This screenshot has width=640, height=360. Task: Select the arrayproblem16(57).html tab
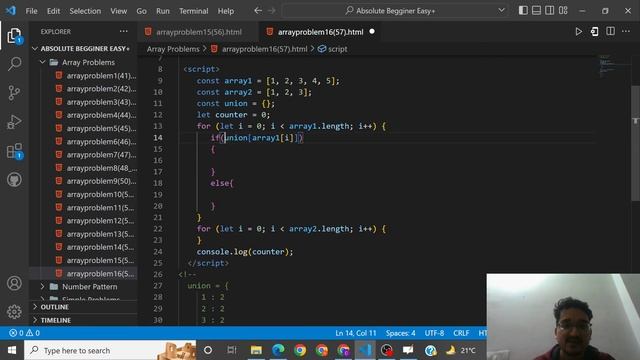[x=320, y=32]
